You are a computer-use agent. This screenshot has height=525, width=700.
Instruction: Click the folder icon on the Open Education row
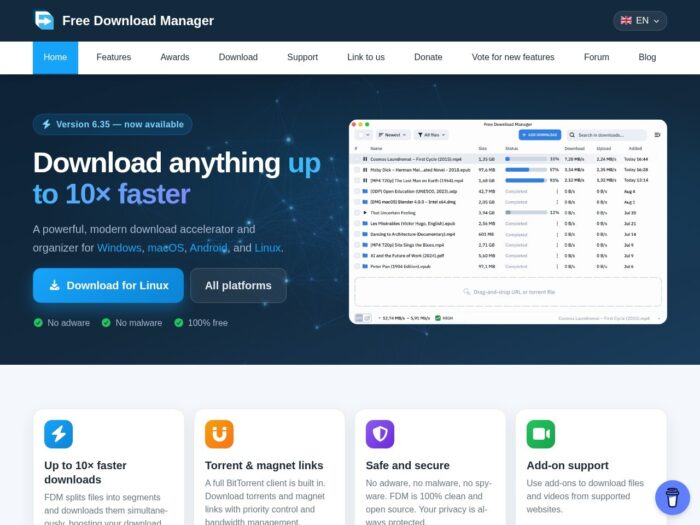365,191
